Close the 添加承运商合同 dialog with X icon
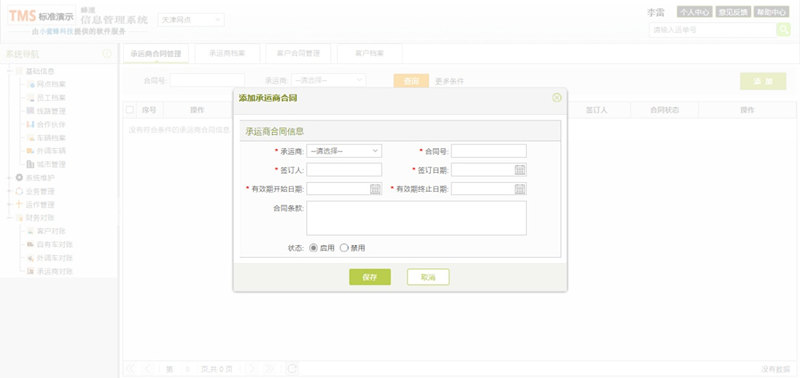This screenshot has width=800, height=378. pos(557,97)
